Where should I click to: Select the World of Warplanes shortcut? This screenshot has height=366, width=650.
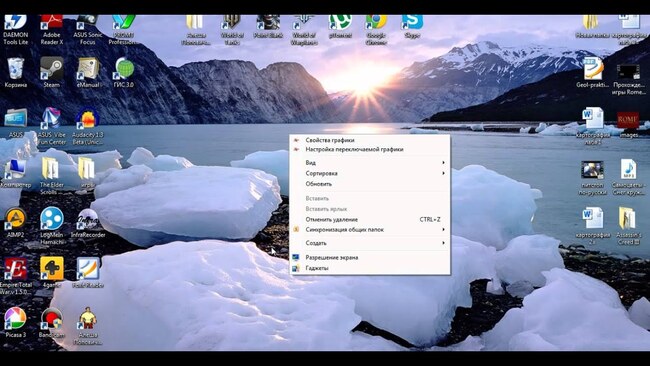pyautogui.click(x=304, y=29)
